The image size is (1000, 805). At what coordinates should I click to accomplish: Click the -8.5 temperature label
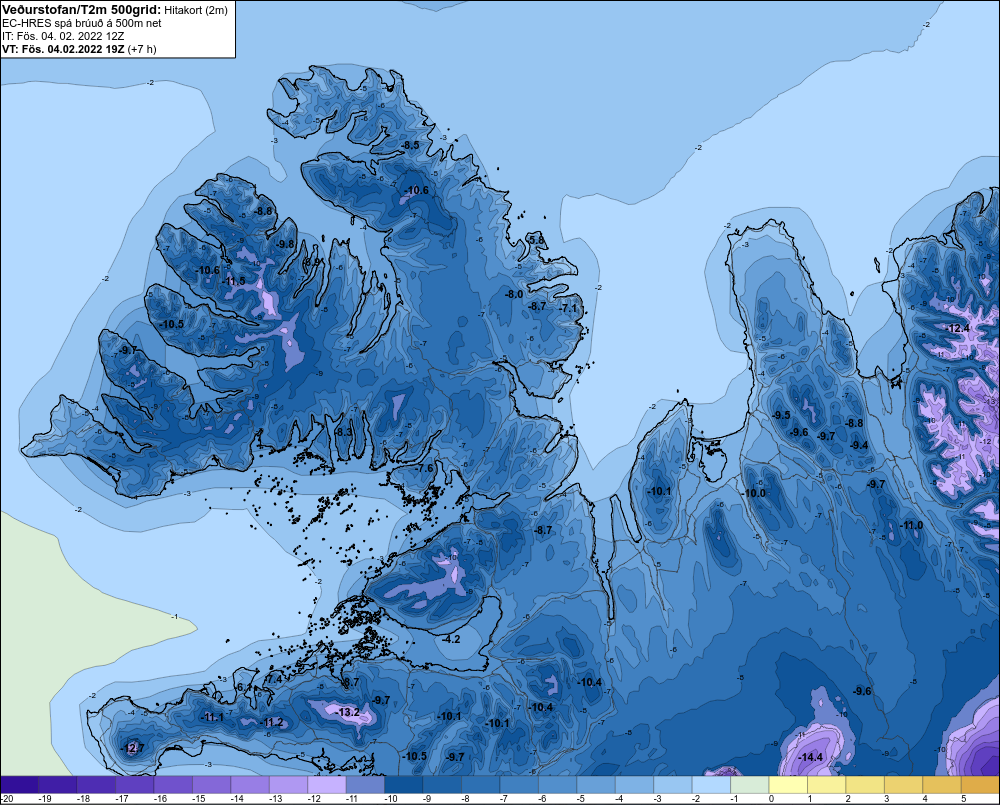point(410,145)
